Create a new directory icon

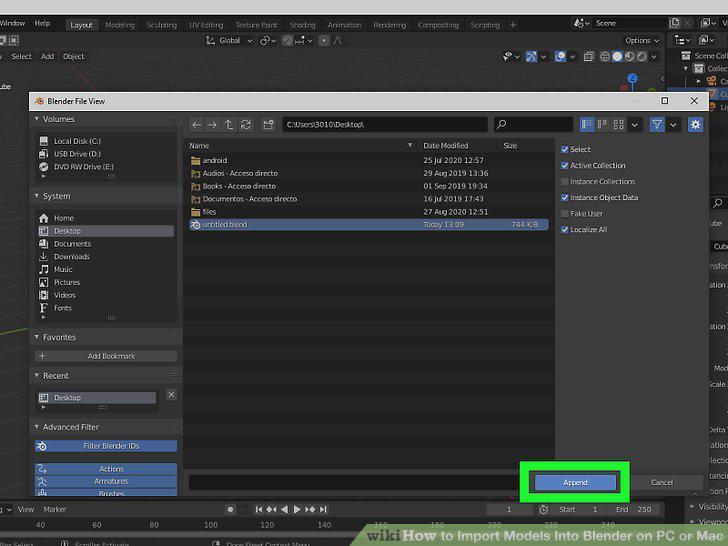pyautogui.click(x=268, y=124)
